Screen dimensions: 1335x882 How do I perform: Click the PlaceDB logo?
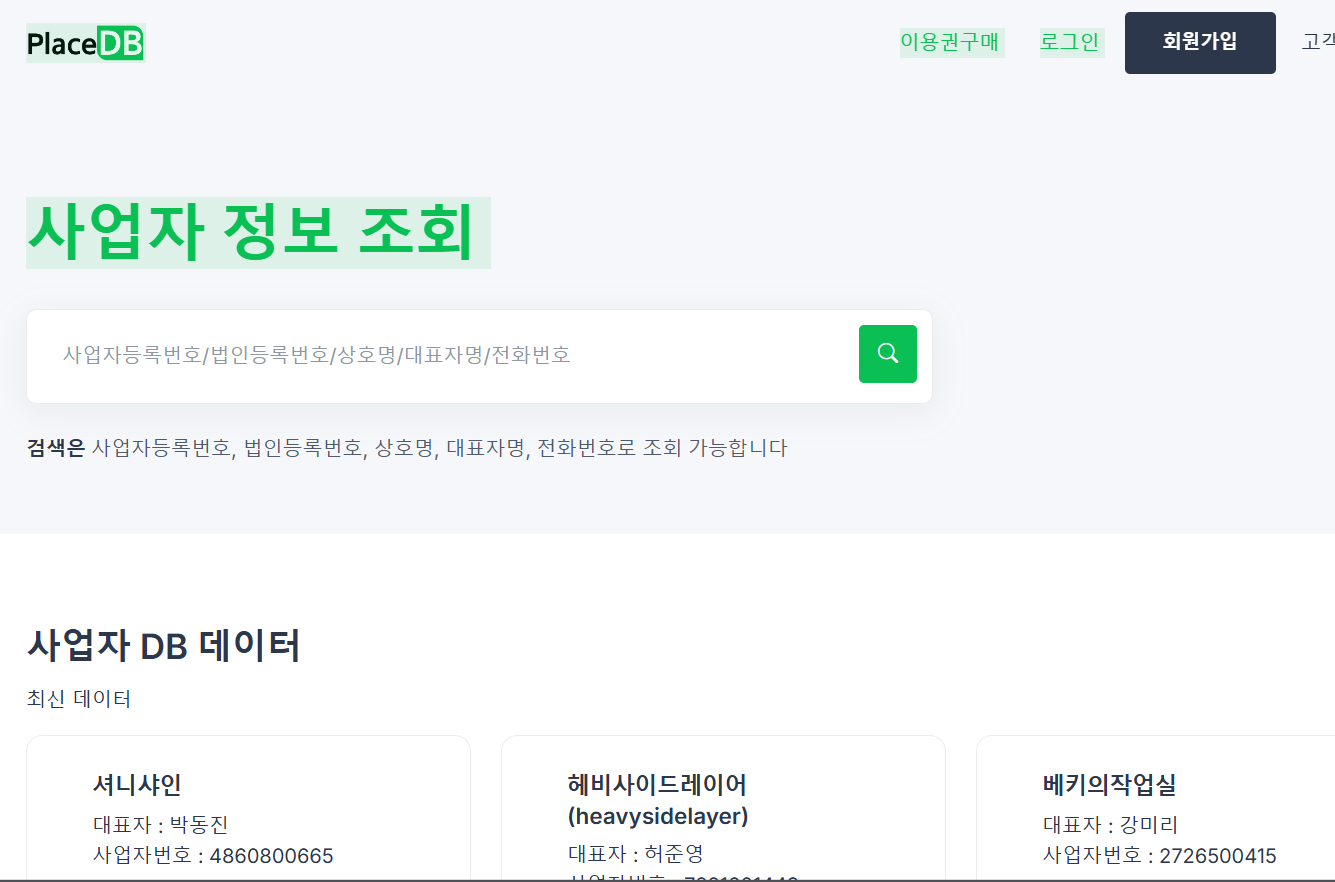[x=86, y=43]
